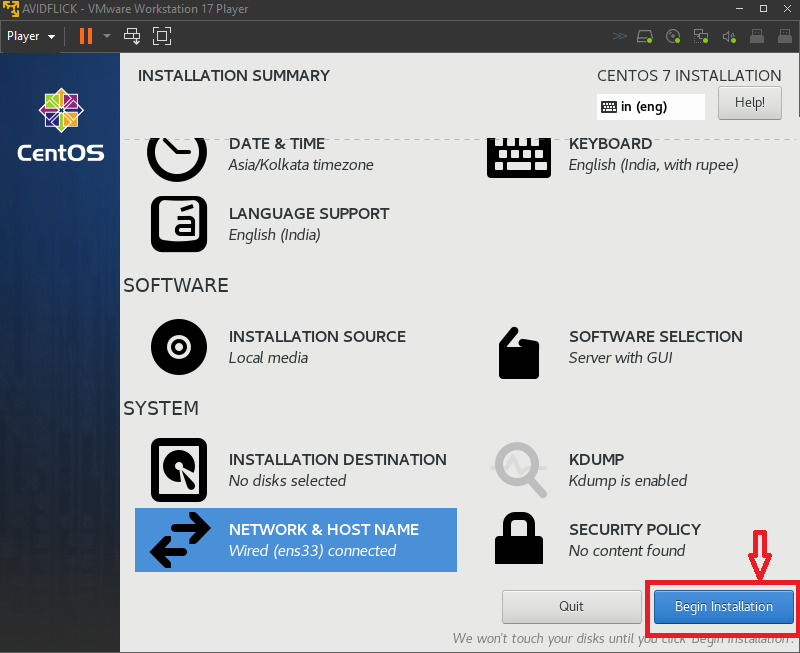
Task: Click the Begin Installation button
Action: [723, 607]
